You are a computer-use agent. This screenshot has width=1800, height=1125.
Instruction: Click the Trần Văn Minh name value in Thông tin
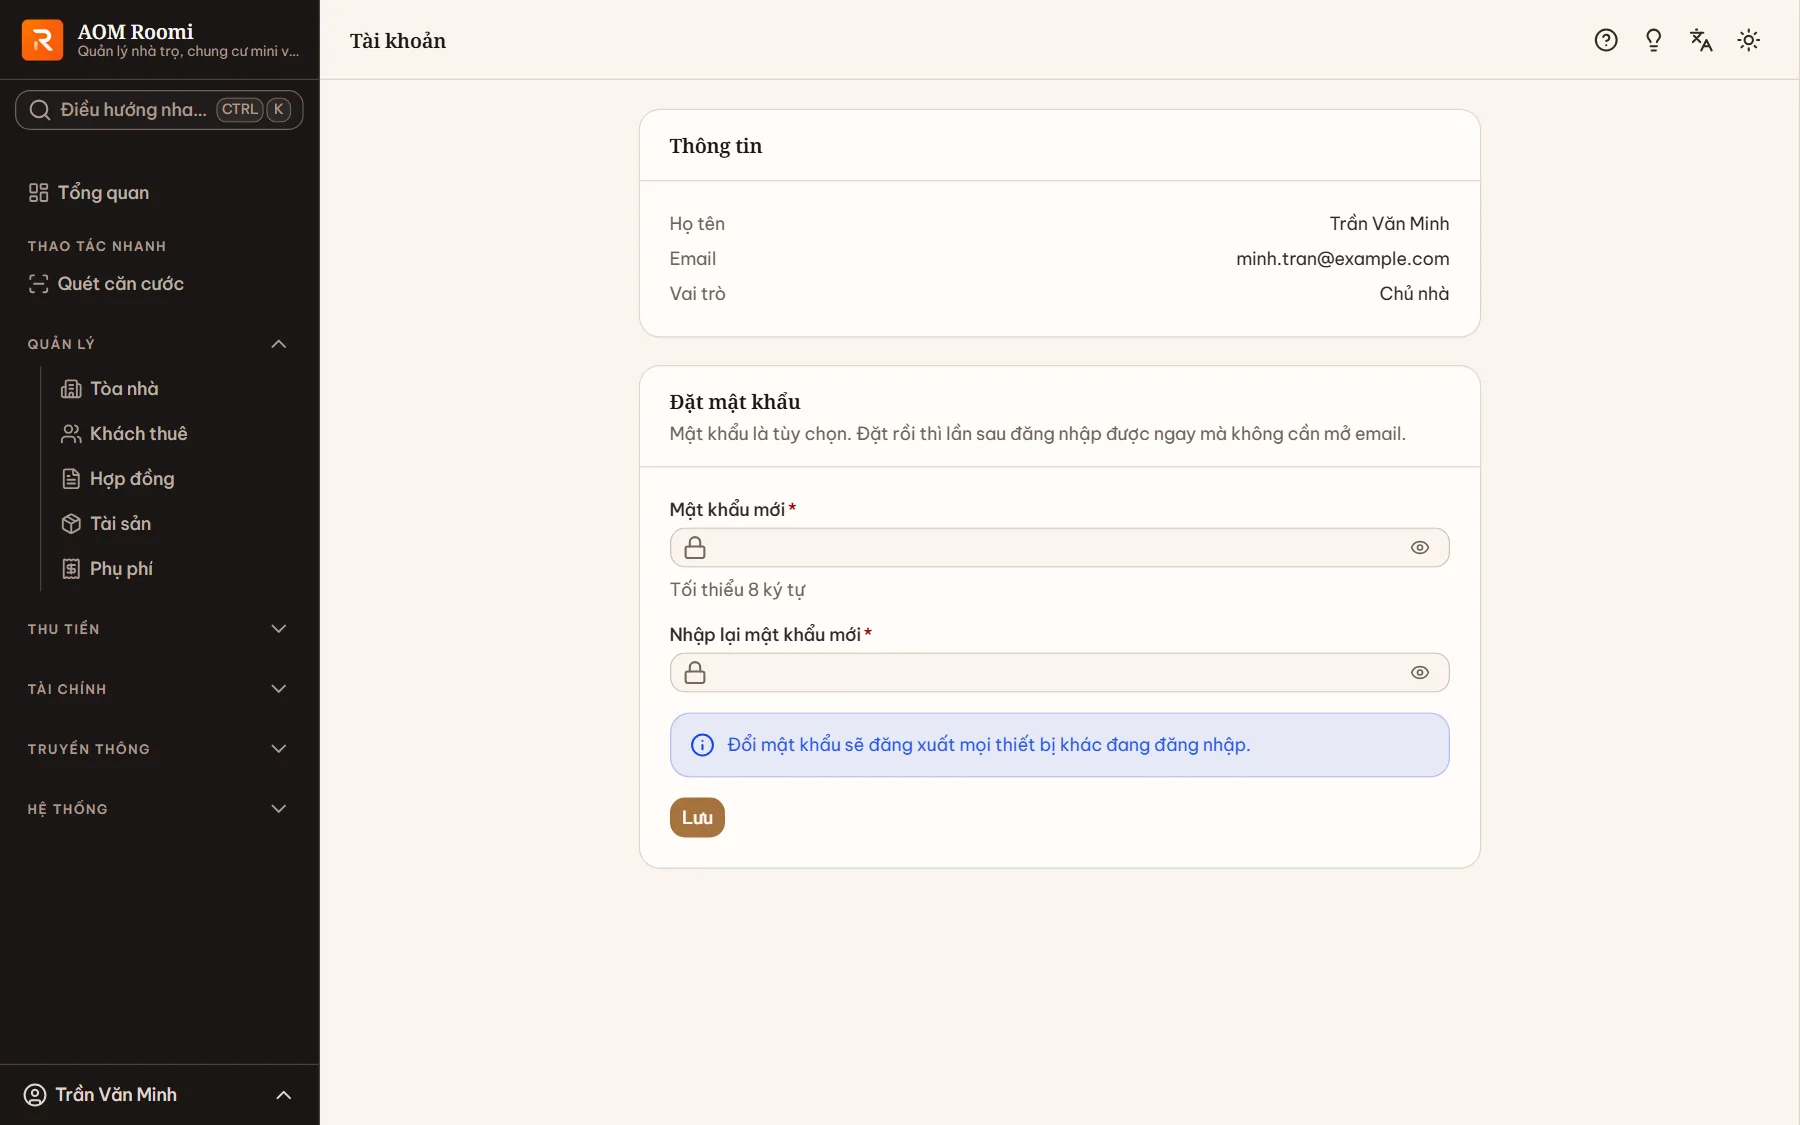click(1389, 224)
